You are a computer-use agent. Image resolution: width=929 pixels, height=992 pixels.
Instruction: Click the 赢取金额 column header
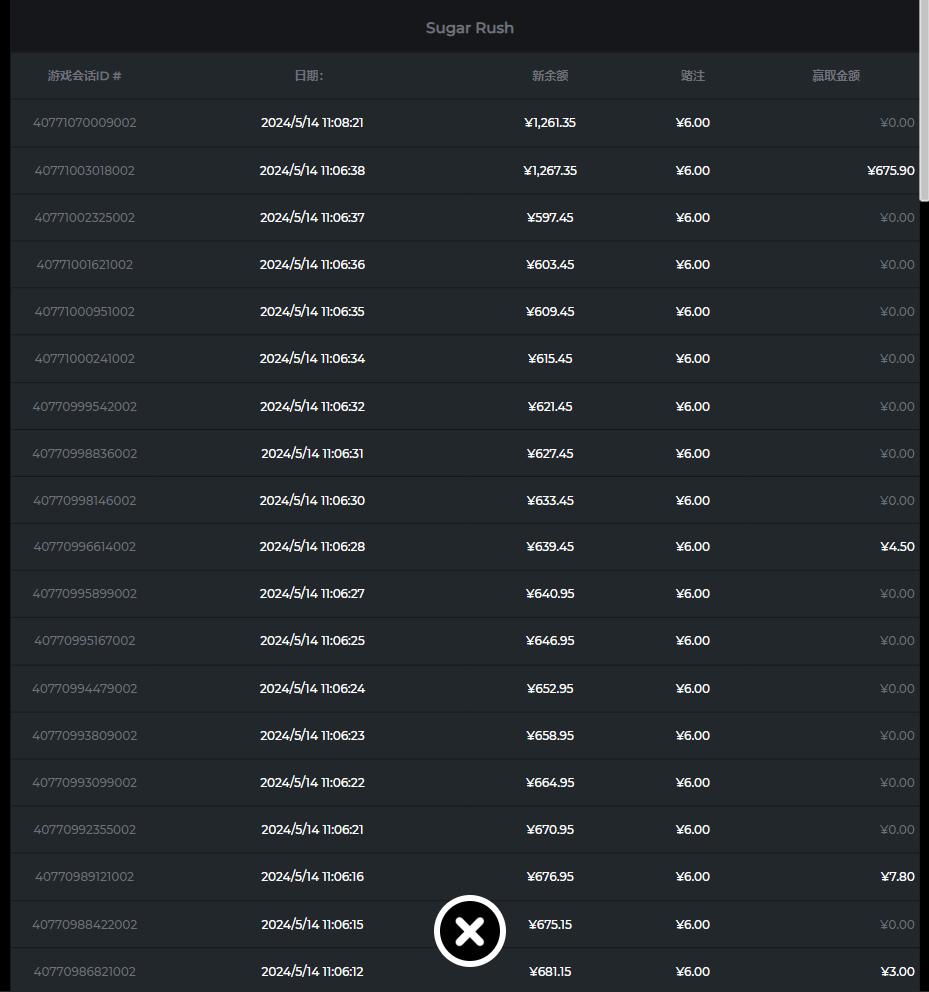836,76
